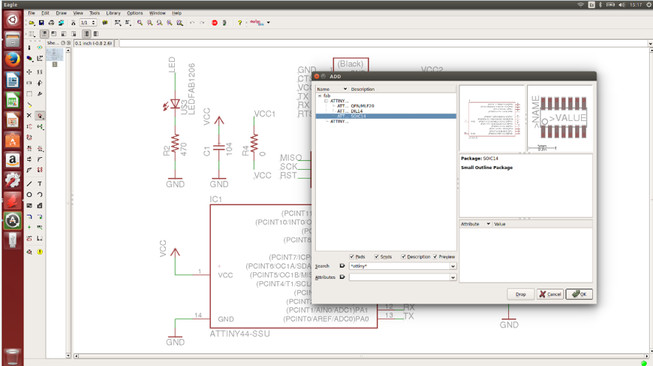Click the Open file icon in toolbar

pos(31,22)
